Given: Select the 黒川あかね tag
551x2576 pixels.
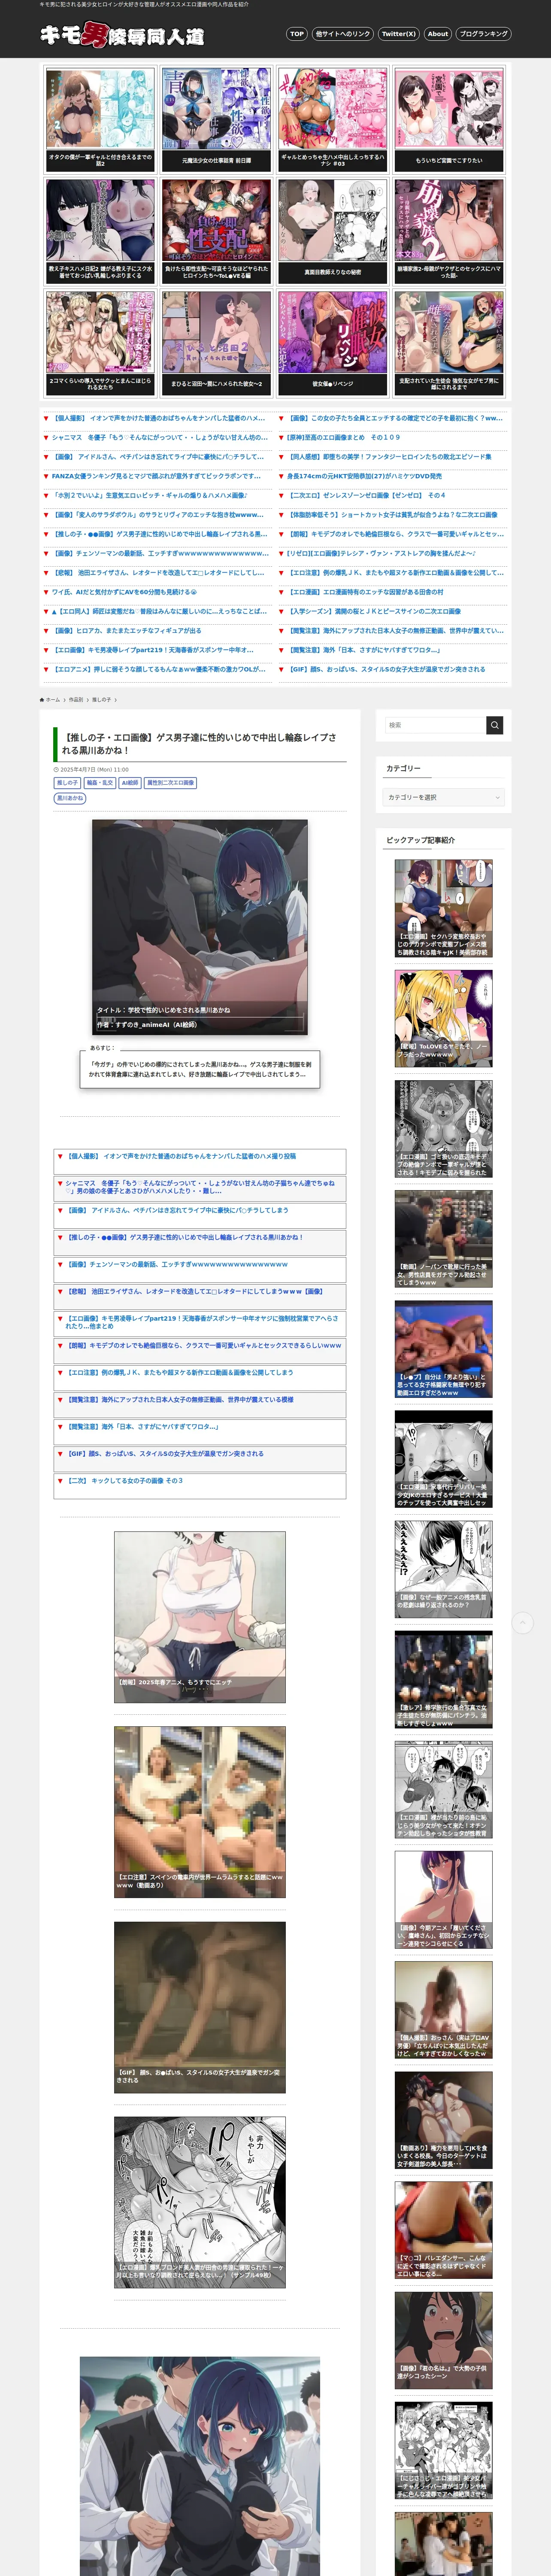Looking at the screenshot, I should 70,798.
